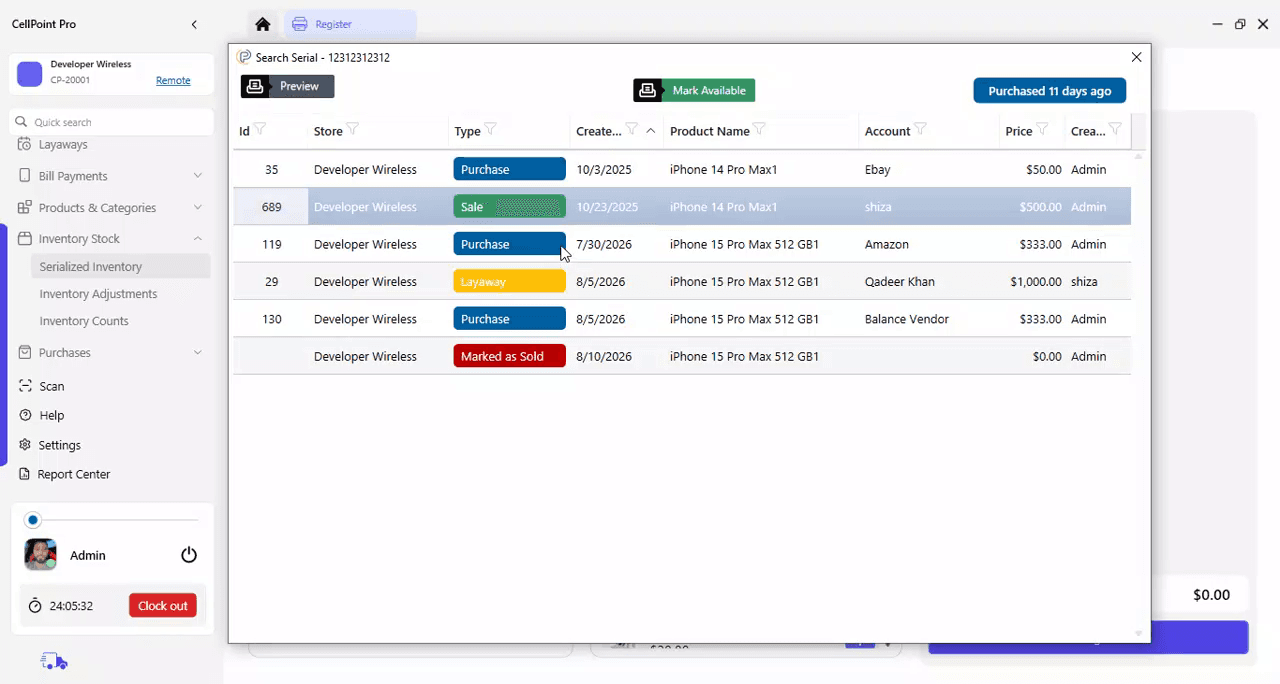The height and width of the screenshot is (684, 1280).
Task: Click Purchase tag in row 130
Action: pyautogui.click(x=510, y=319)
